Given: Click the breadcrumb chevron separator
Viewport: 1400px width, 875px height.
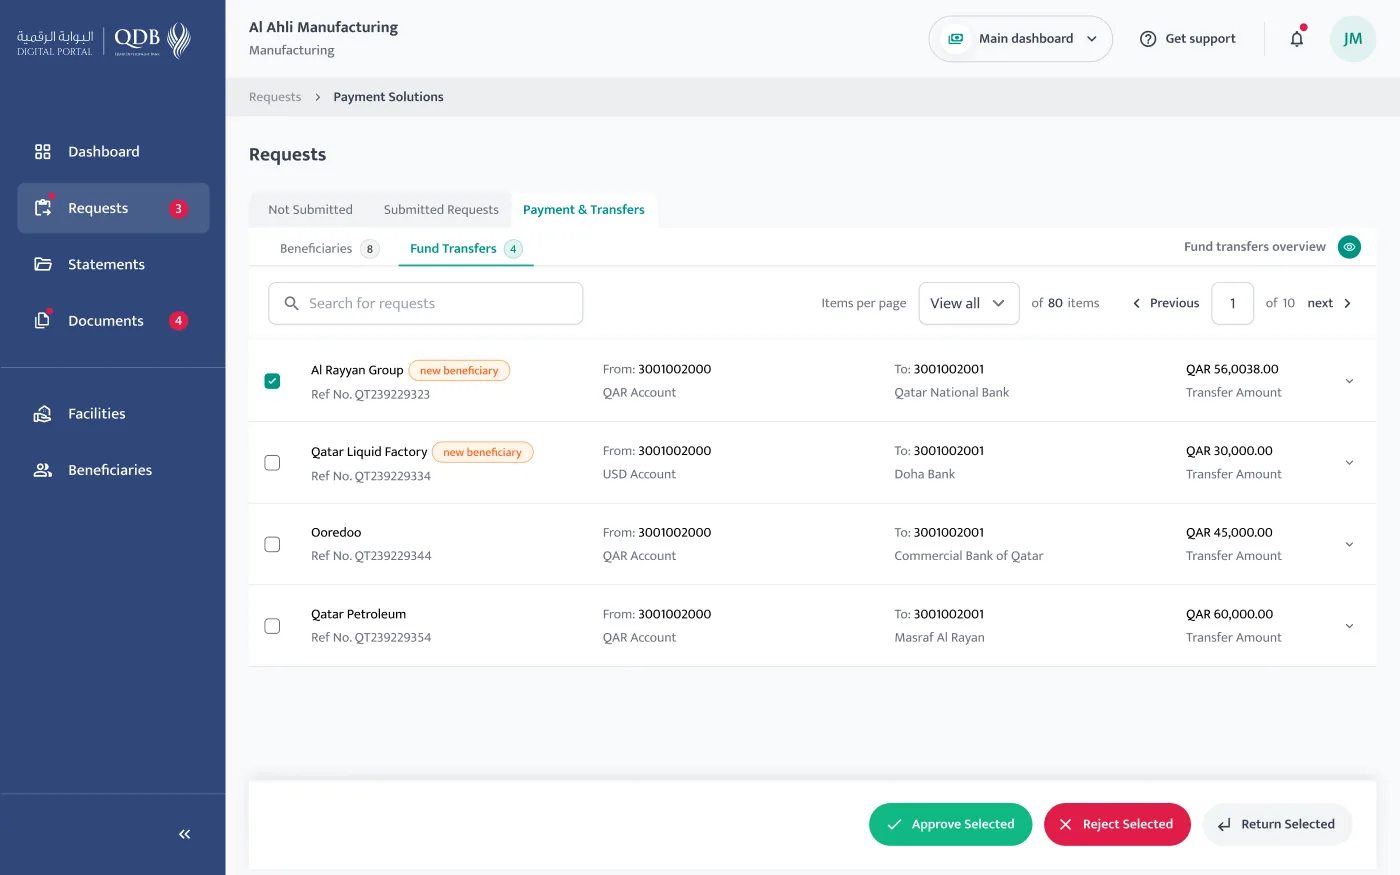Looking at the screenshot, I should (317, 97).
